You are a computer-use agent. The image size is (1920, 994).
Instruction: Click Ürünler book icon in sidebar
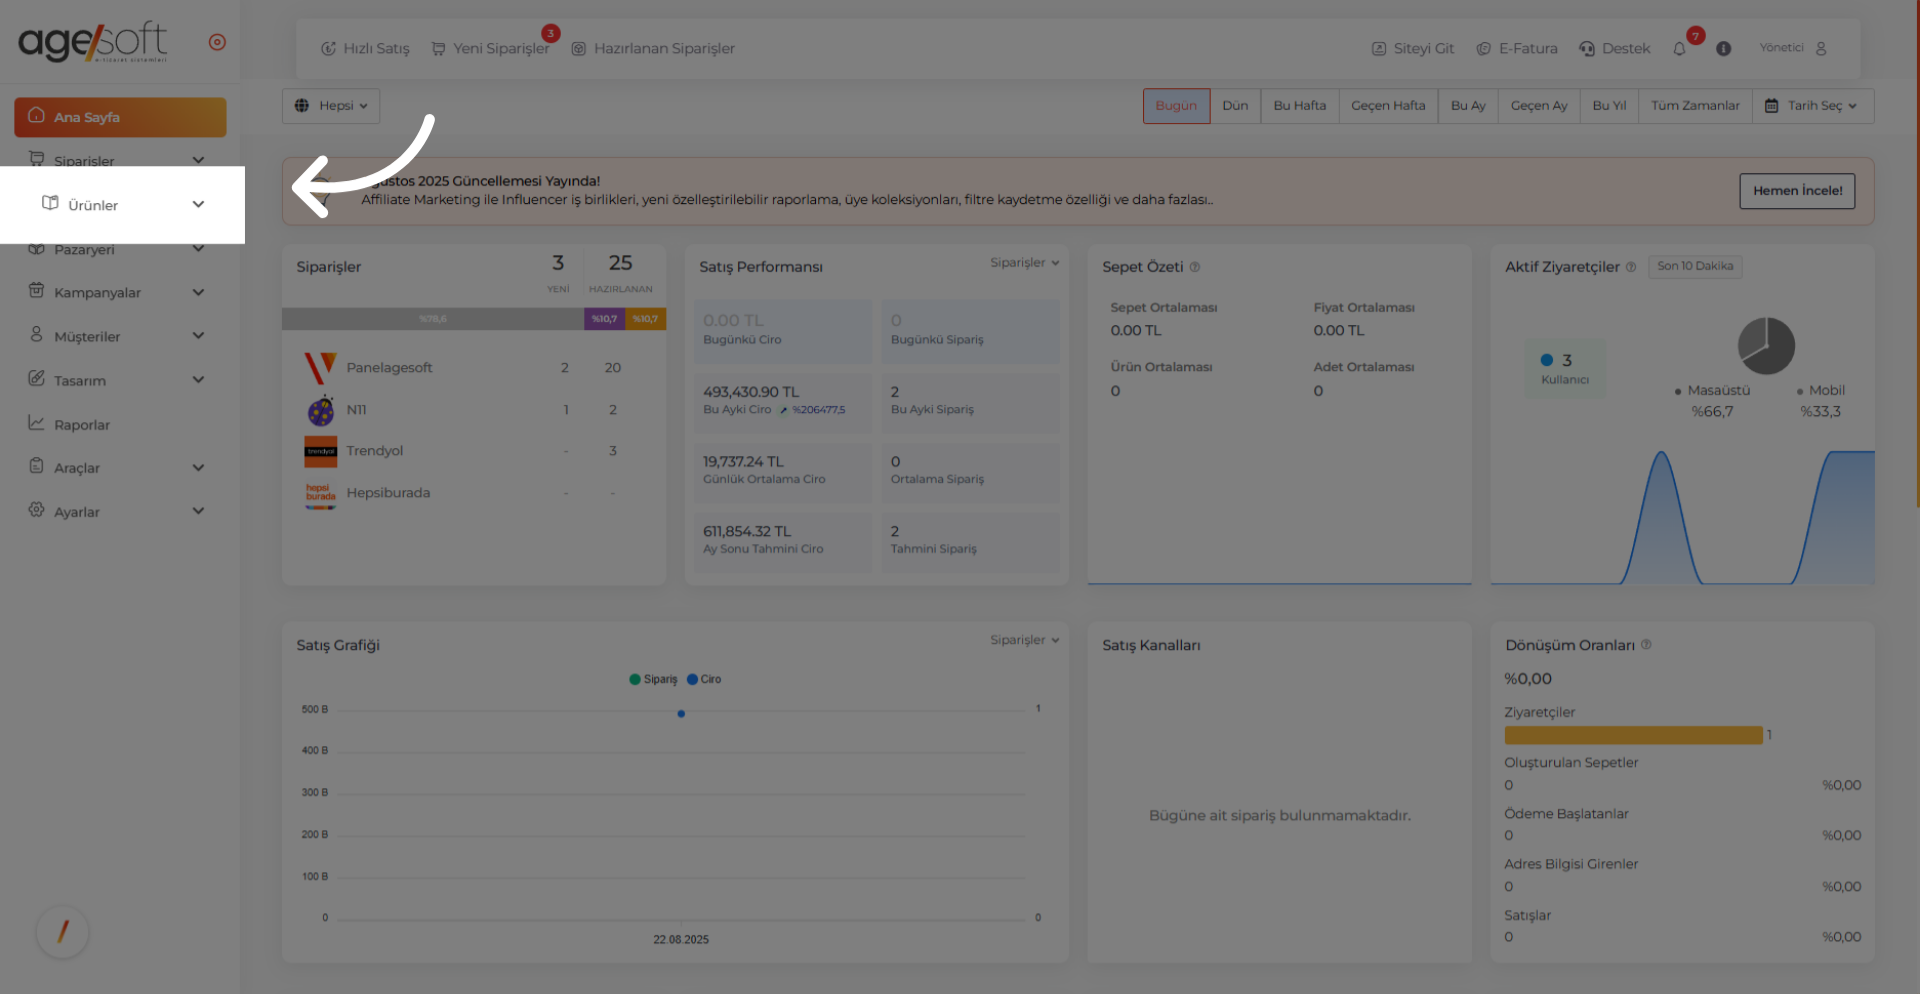click(50, 203)
